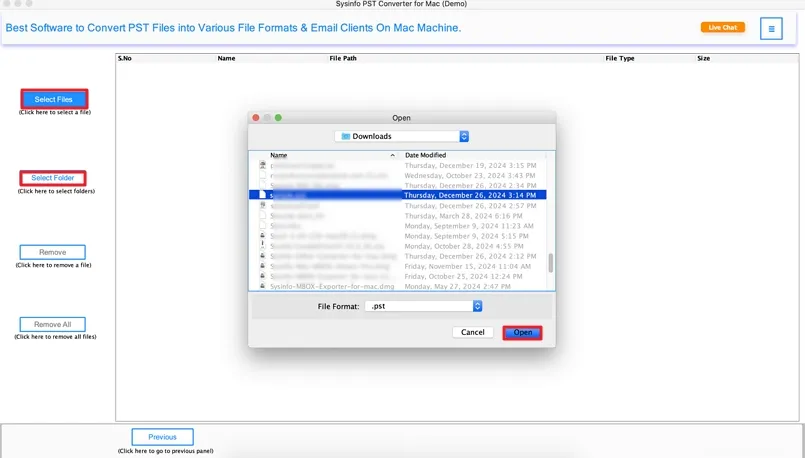Click the folder icon in the Downloads popup
805x458 pixels.
[346, 136]
